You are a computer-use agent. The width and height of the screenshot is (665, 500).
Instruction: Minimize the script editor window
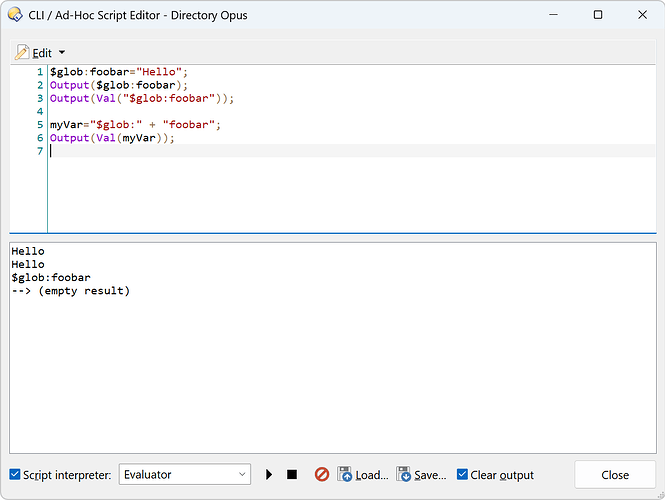coord(553,15)
